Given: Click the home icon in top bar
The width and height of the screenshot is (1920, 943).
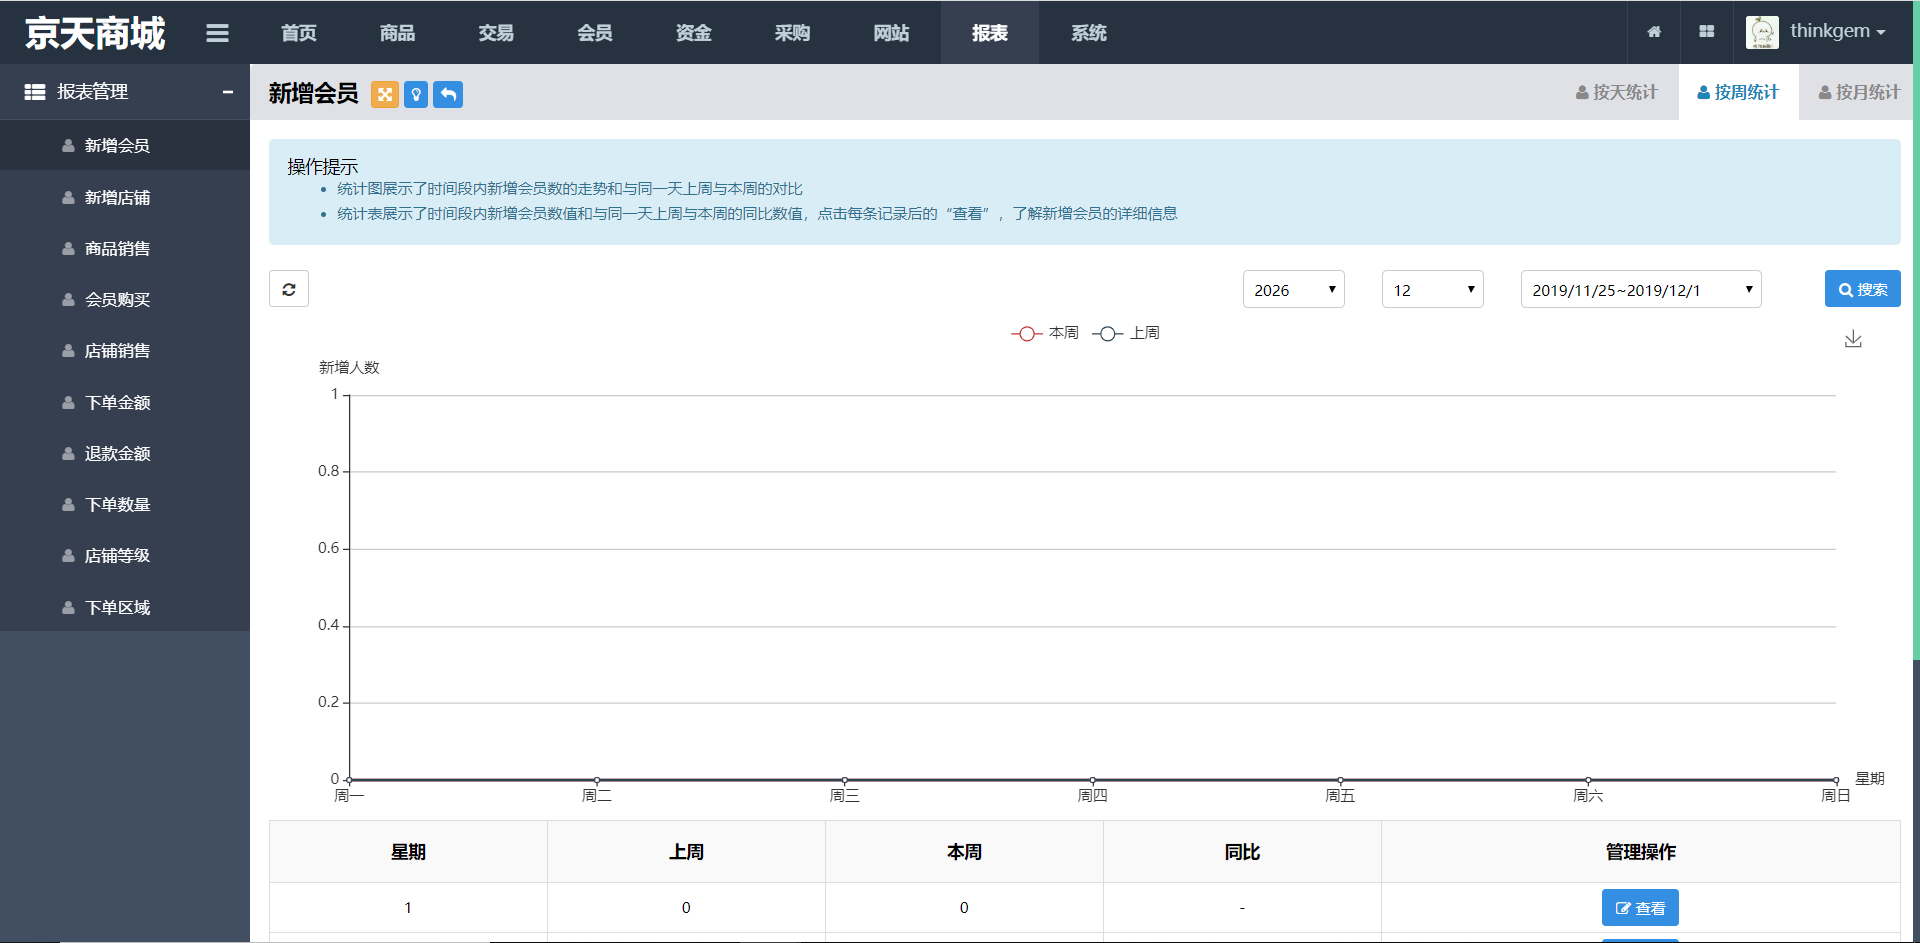Looking at the screenshot, I should (1654, 32).
